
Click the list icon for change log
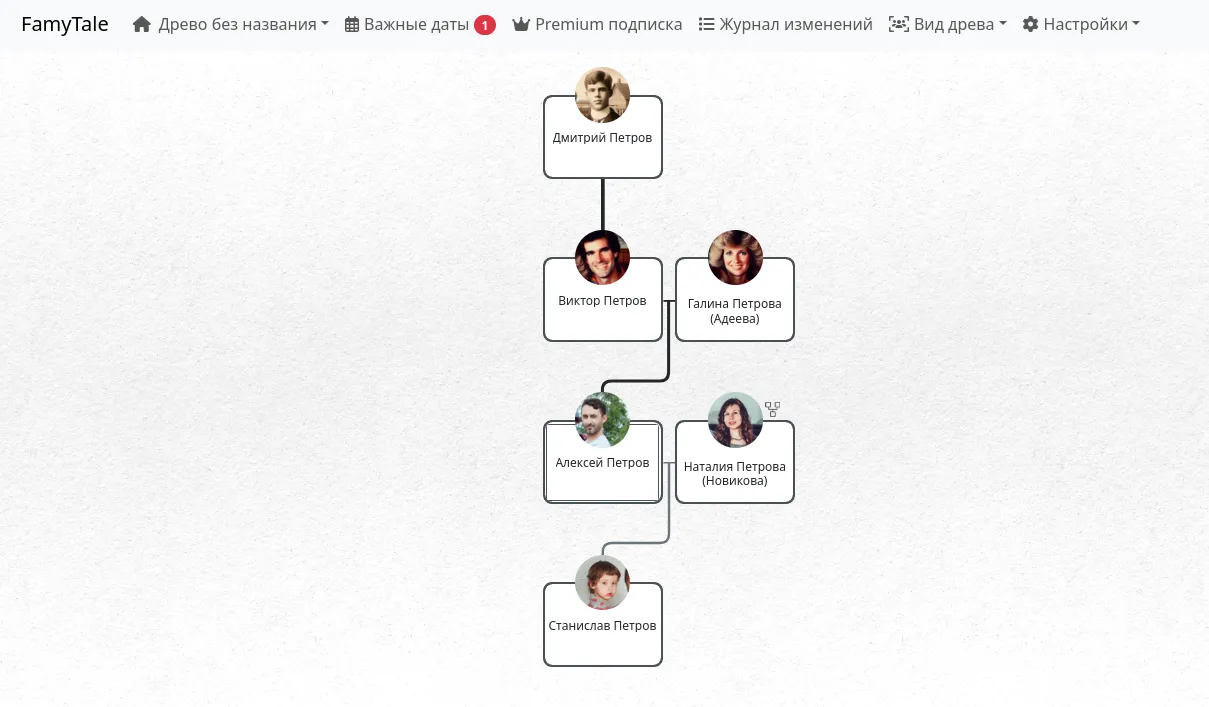(x=706, y=24)
